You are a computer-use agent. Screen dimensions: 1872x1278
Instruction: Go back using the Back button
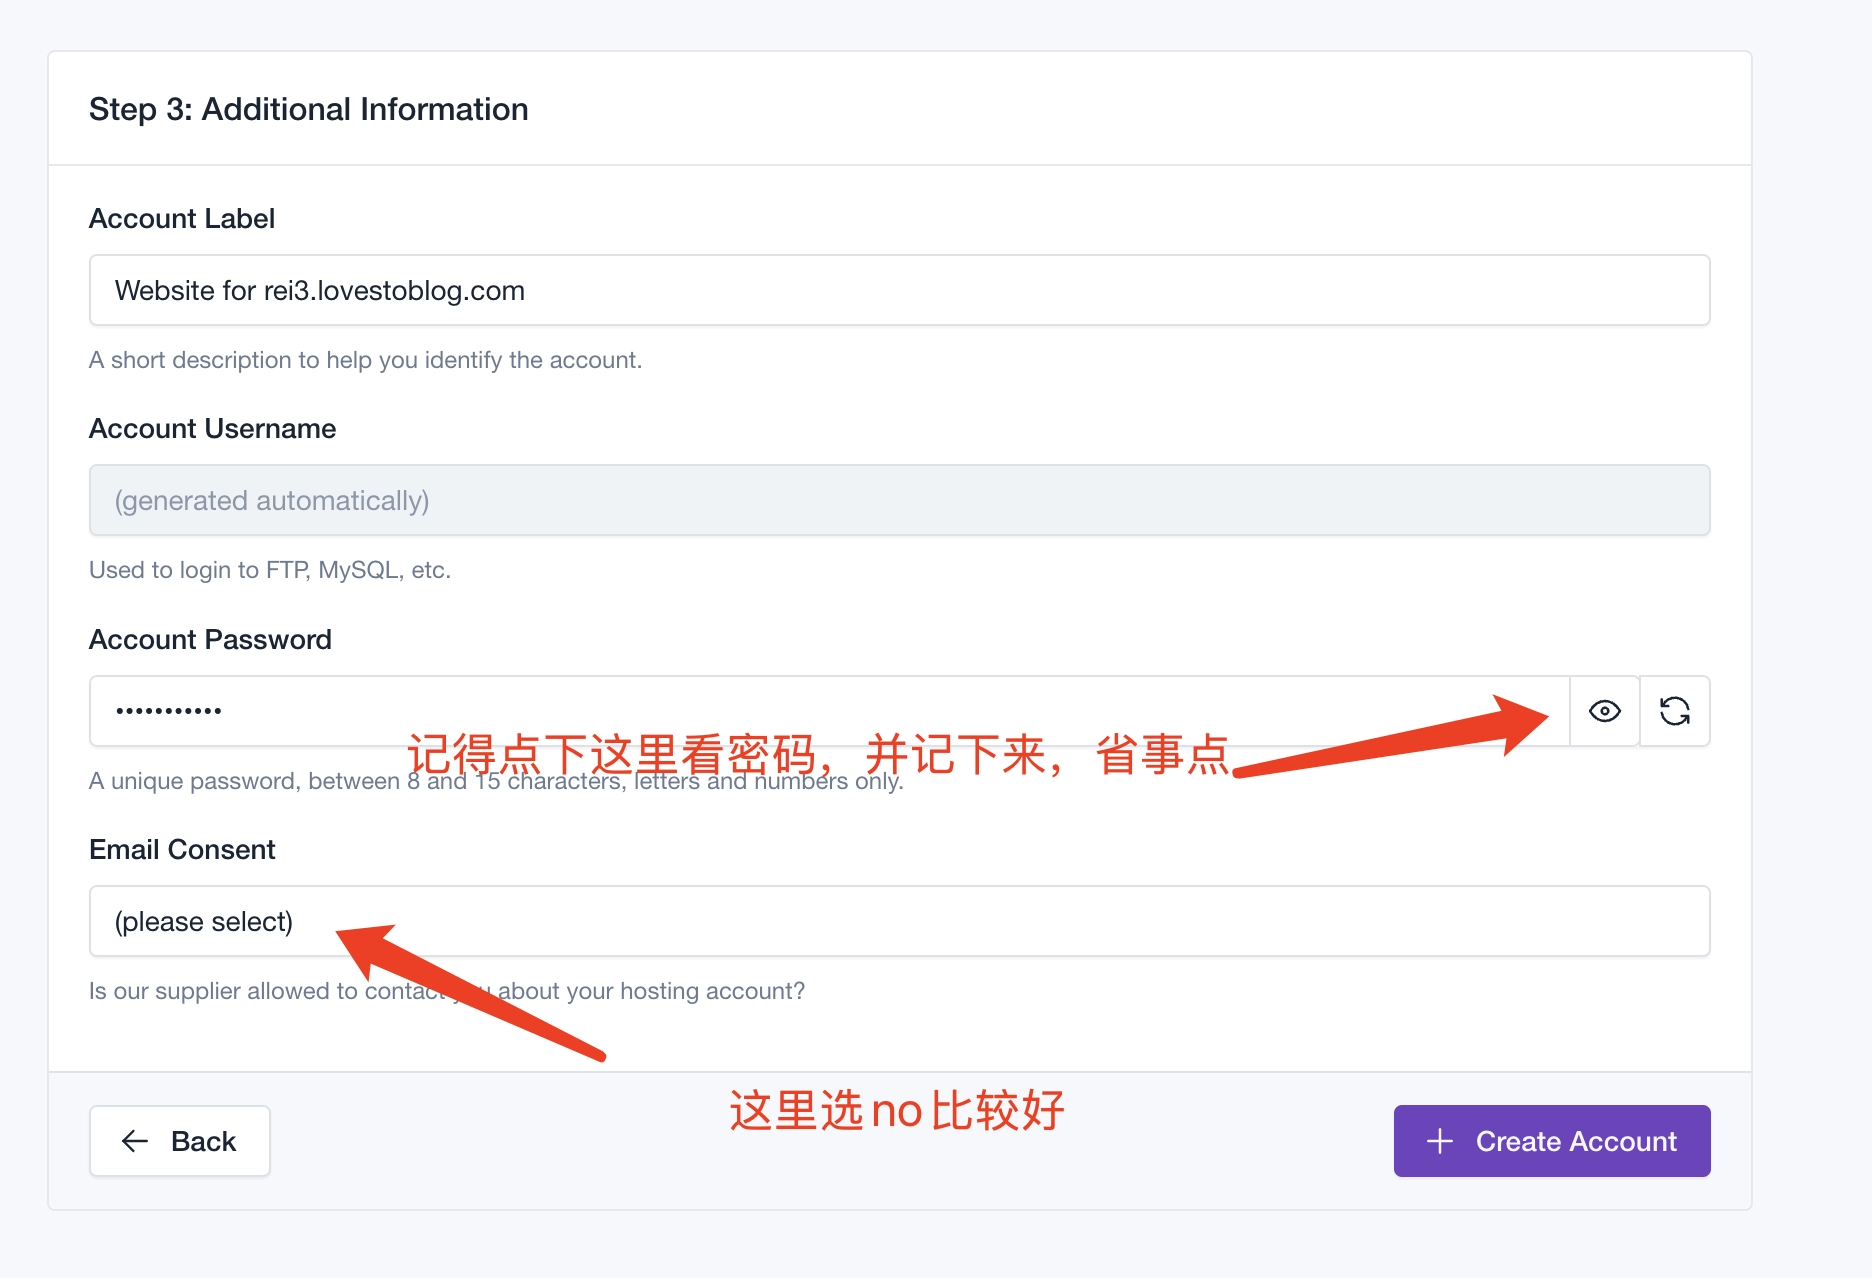coord(180,1141)
